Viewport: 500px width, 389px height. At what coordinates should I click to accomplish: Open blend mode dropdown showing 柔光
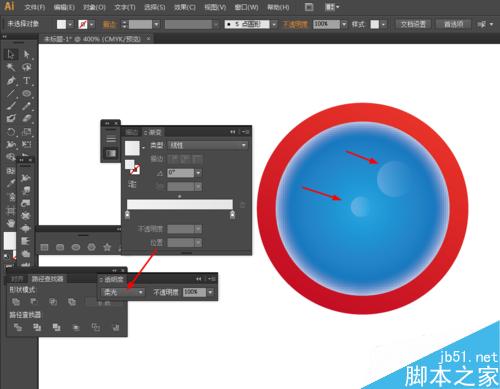122,292
